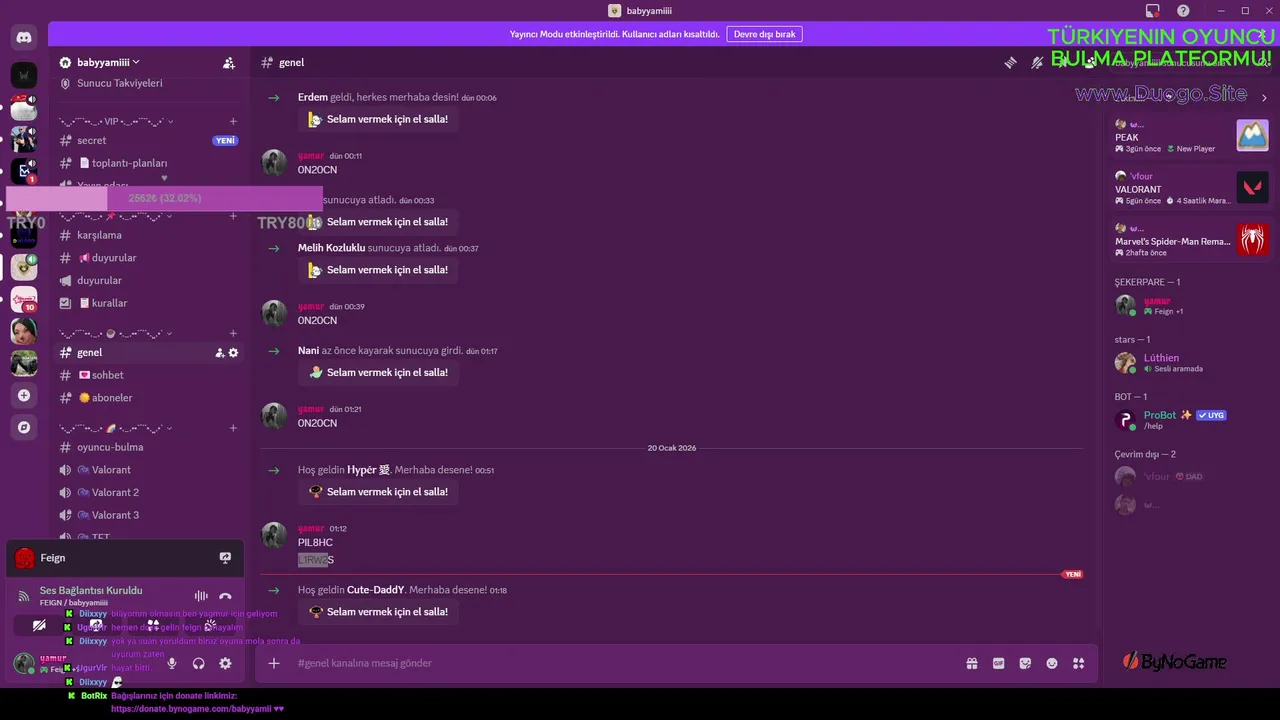
Task: Open User Settings gear
Action: (x=225, y=663)
